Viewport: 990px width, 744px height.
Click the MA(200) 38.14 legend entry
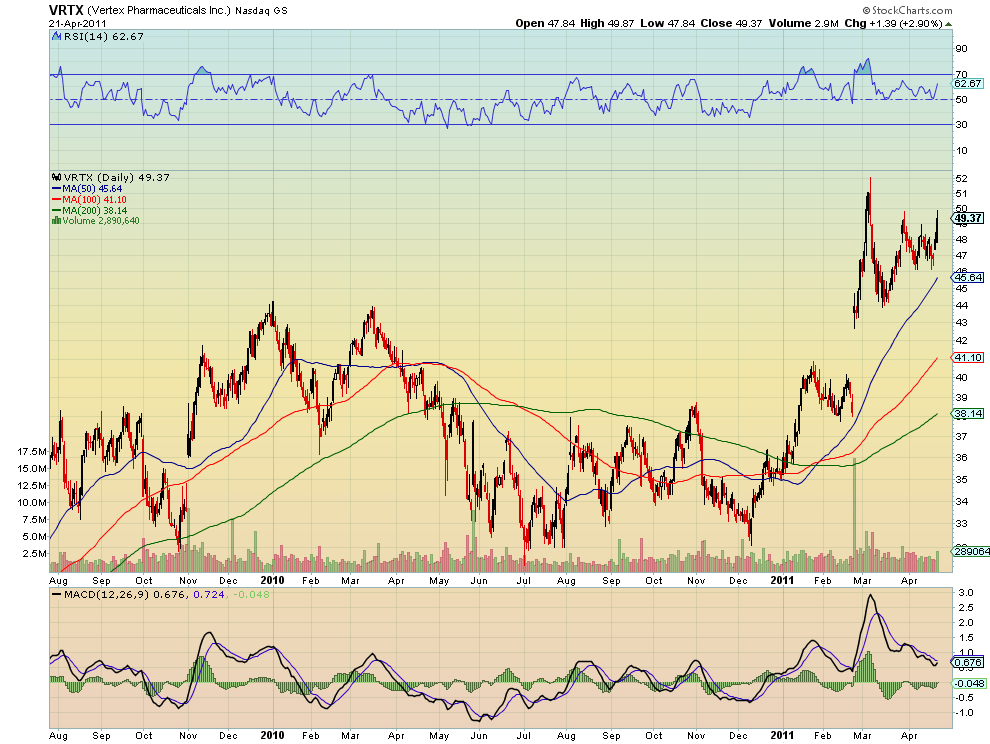[x=90, y=210]
